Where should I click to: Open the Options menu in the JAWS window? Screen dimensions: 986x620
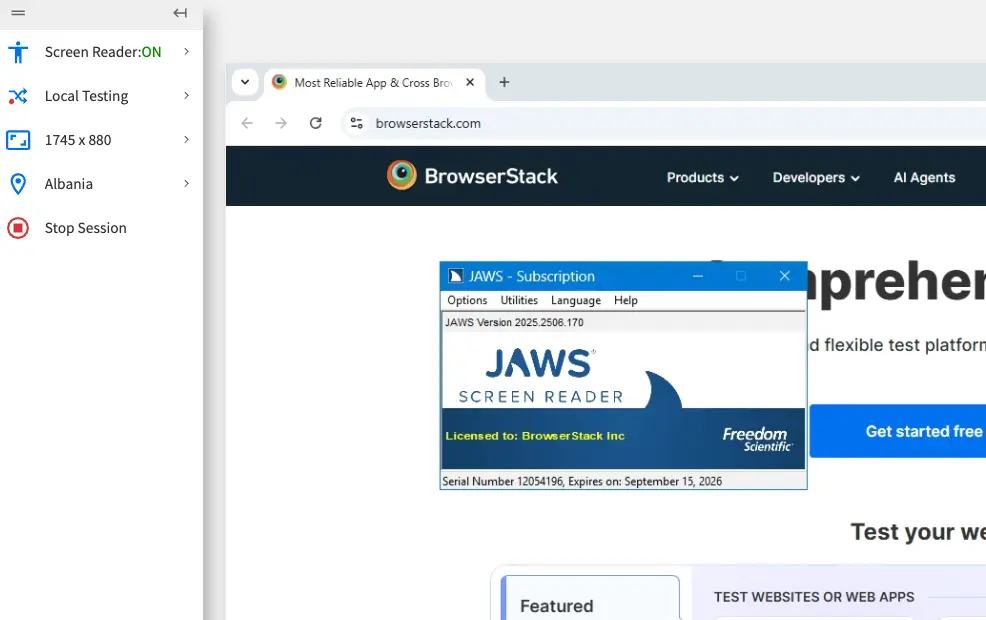click(466, 300)
